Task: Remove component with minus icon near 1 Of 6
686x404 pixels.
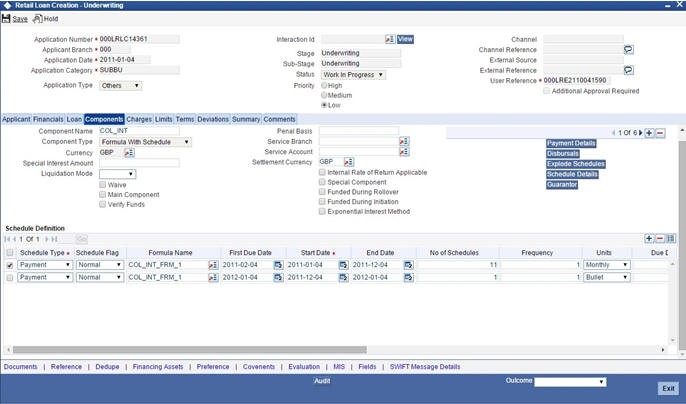Action: coord(661,133)
